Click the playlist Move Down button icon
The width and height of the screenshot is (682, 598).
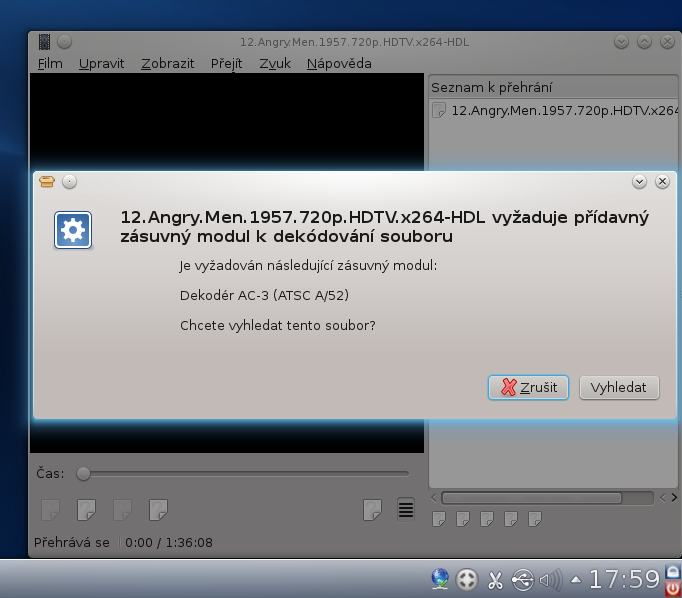coord(535,518)
